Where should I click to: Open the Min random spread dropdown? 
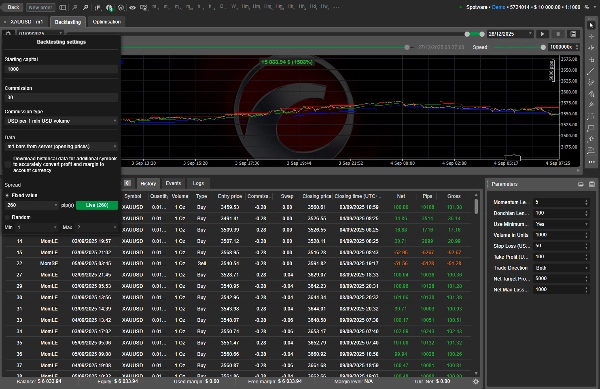click(x=36, y=227)
